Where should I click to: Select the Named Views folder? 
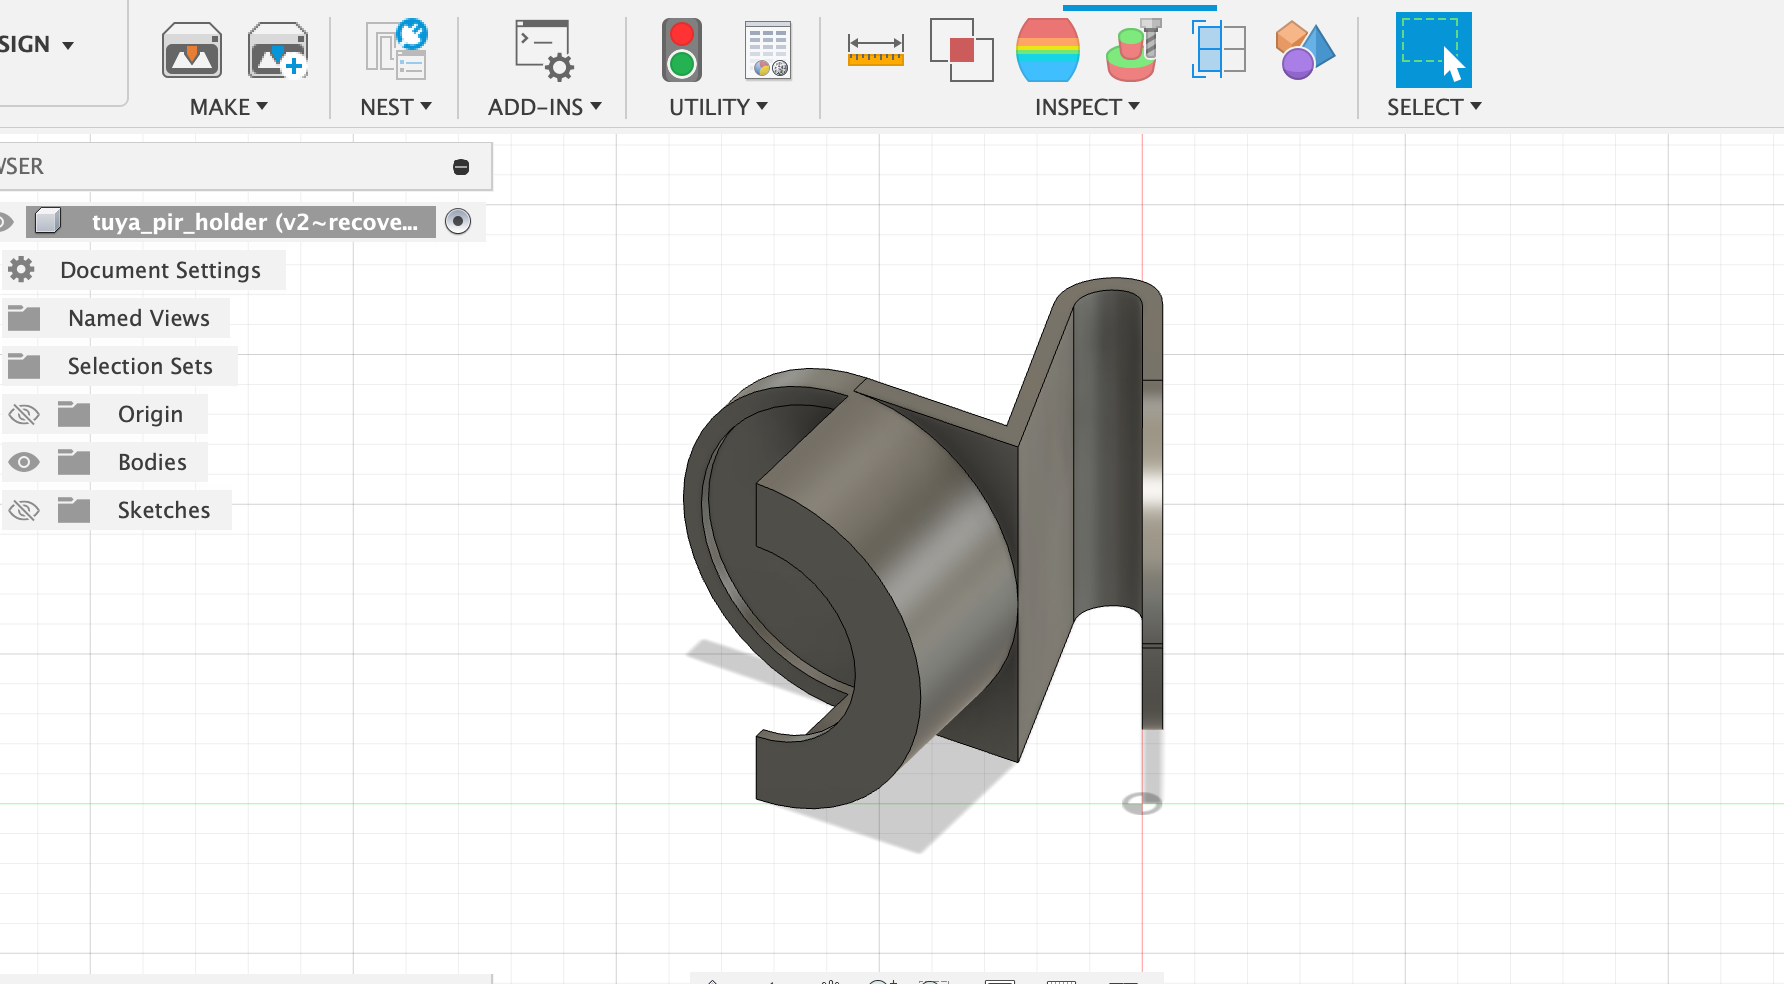(x=138, y=318)
